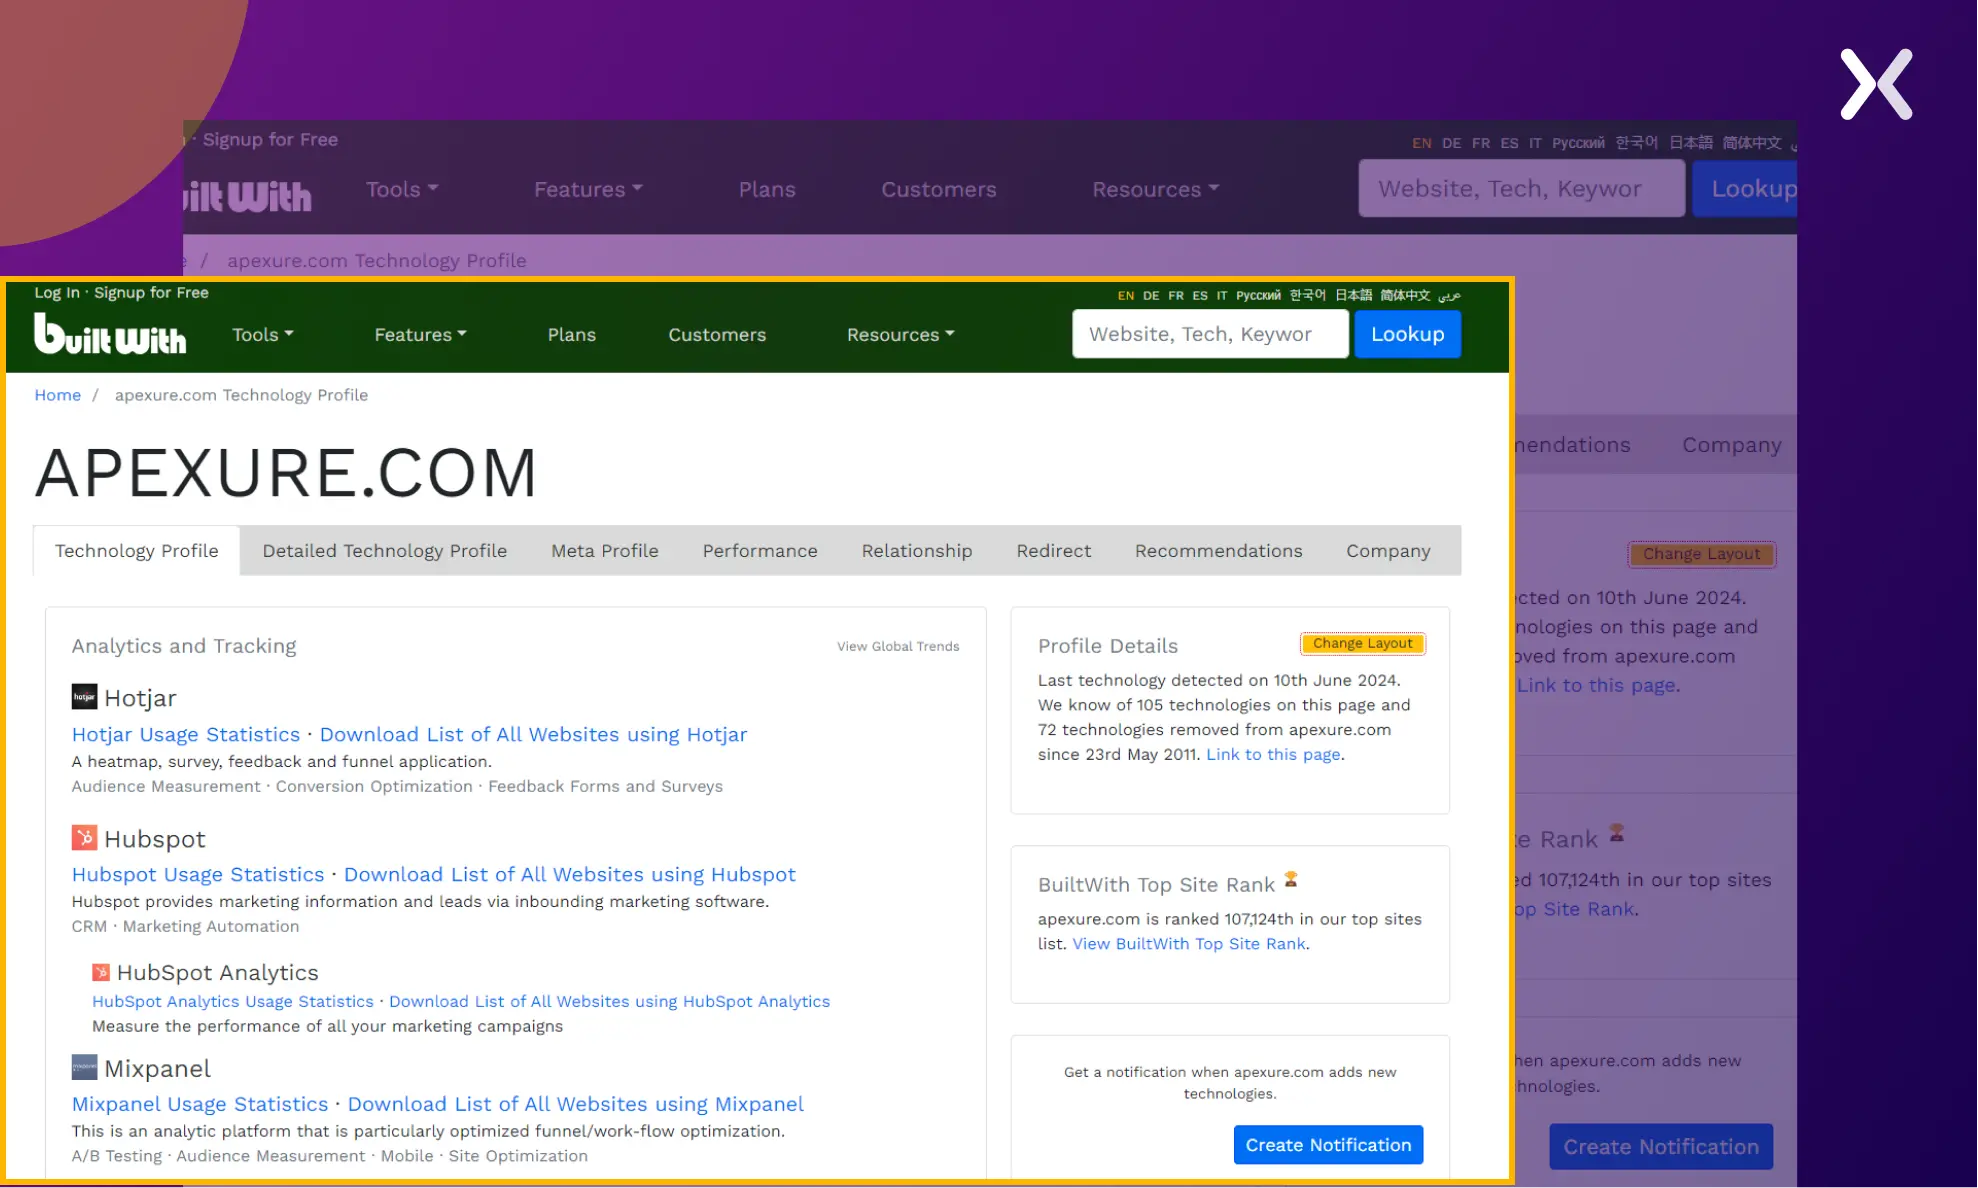
Task: Click the Hubspot logo icon
Action: tap(84, 838)
